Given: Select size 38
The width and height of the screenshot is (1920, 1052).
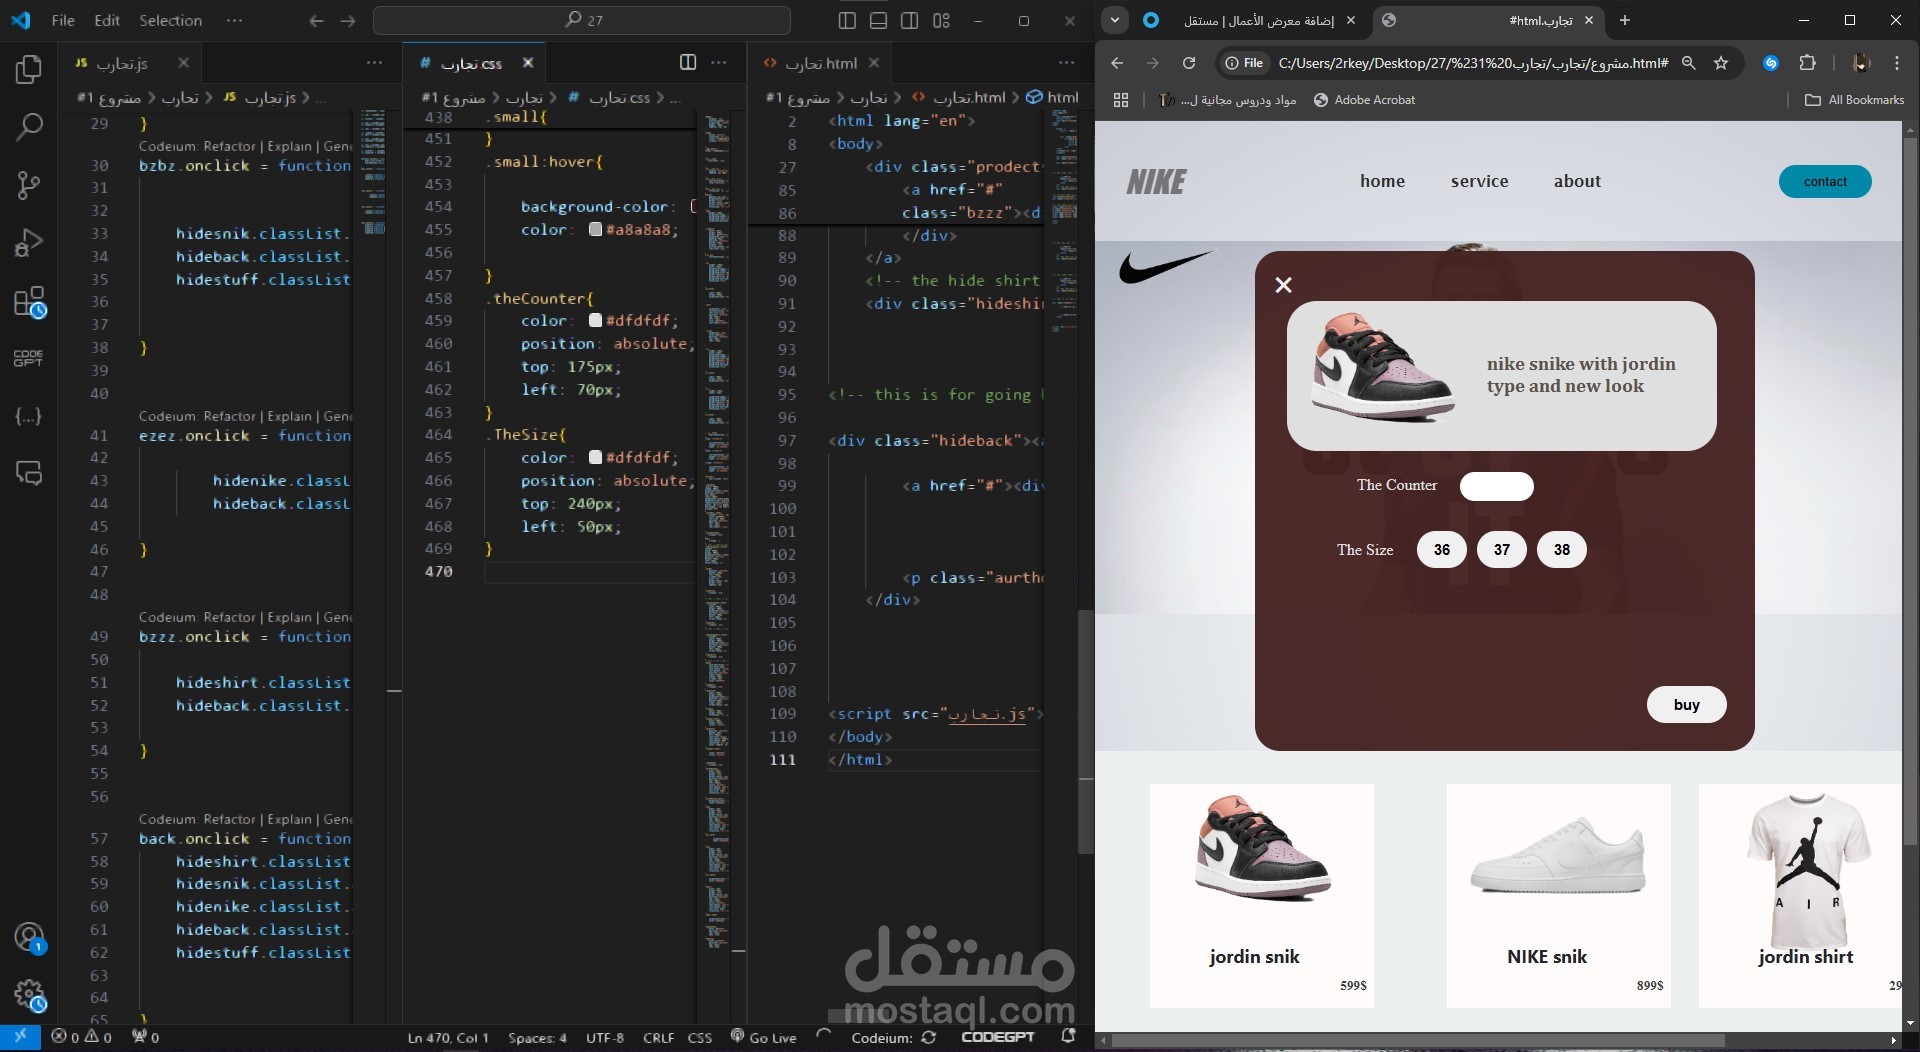Looking at the screenshot, I should (1561, 549).
